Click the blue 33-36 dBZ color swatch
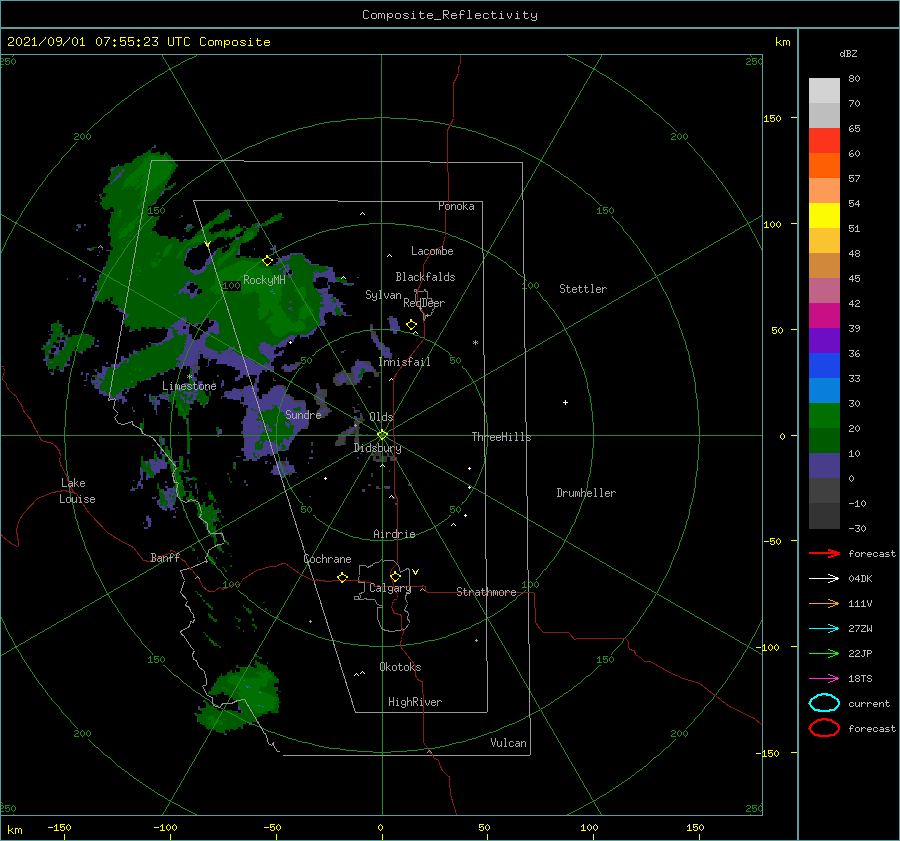Viewport: 900px width, 841px height. coord(824,366)
